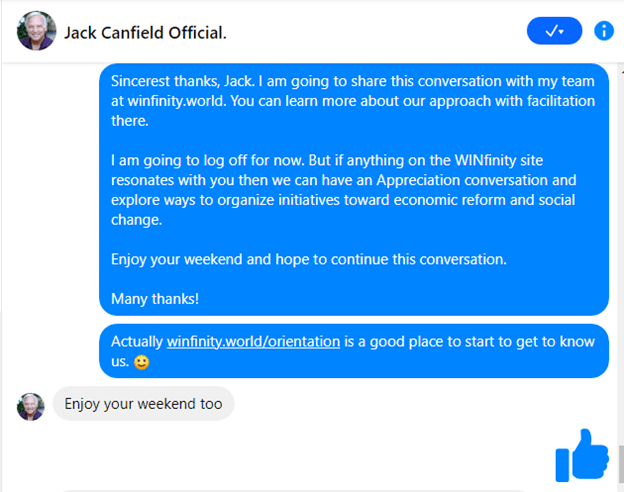Viewport: 624px width, 492px height.
Task: Open the winfinity.world/orientation link
Action: pos(253,341)
